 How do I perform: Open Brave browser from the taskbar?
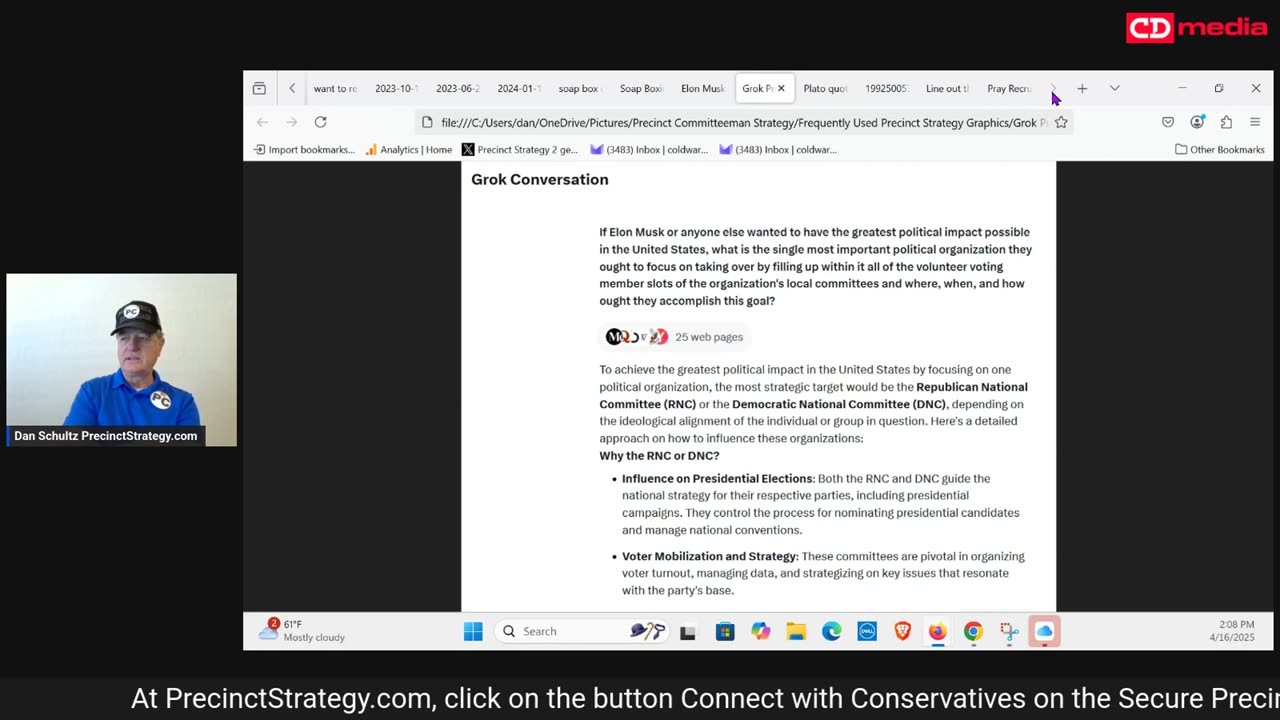click(903, 632)
